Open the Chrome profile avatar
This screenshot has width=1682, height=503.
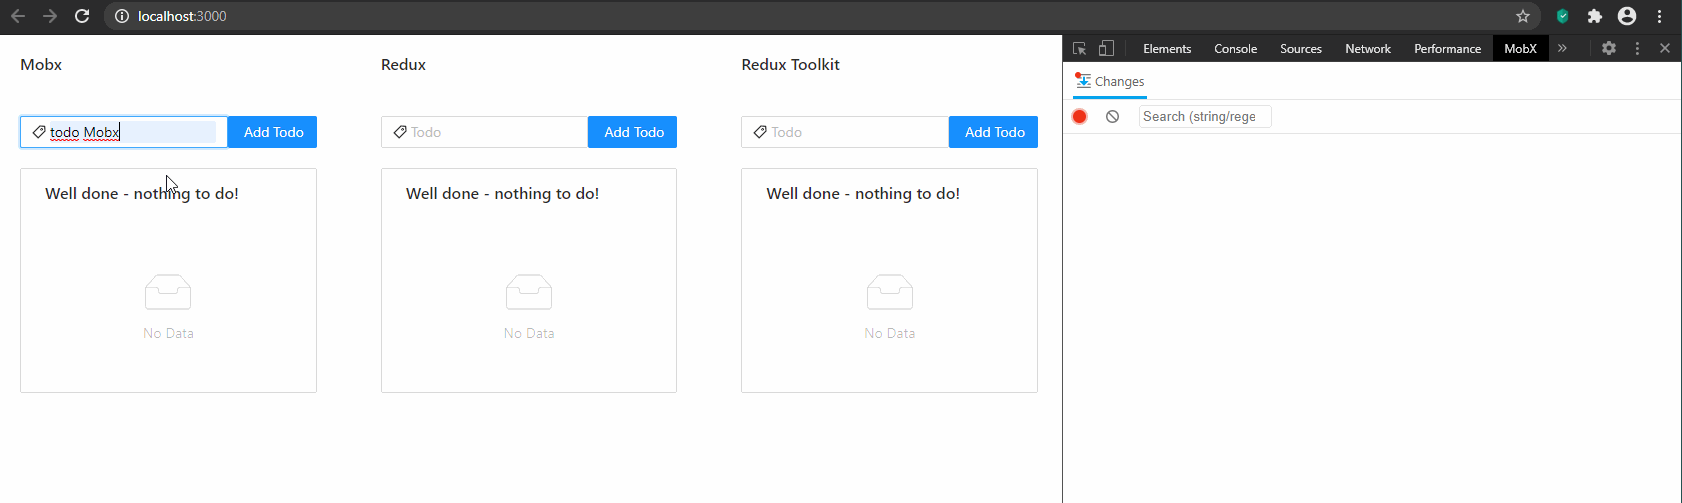[x=1627, y=16]
